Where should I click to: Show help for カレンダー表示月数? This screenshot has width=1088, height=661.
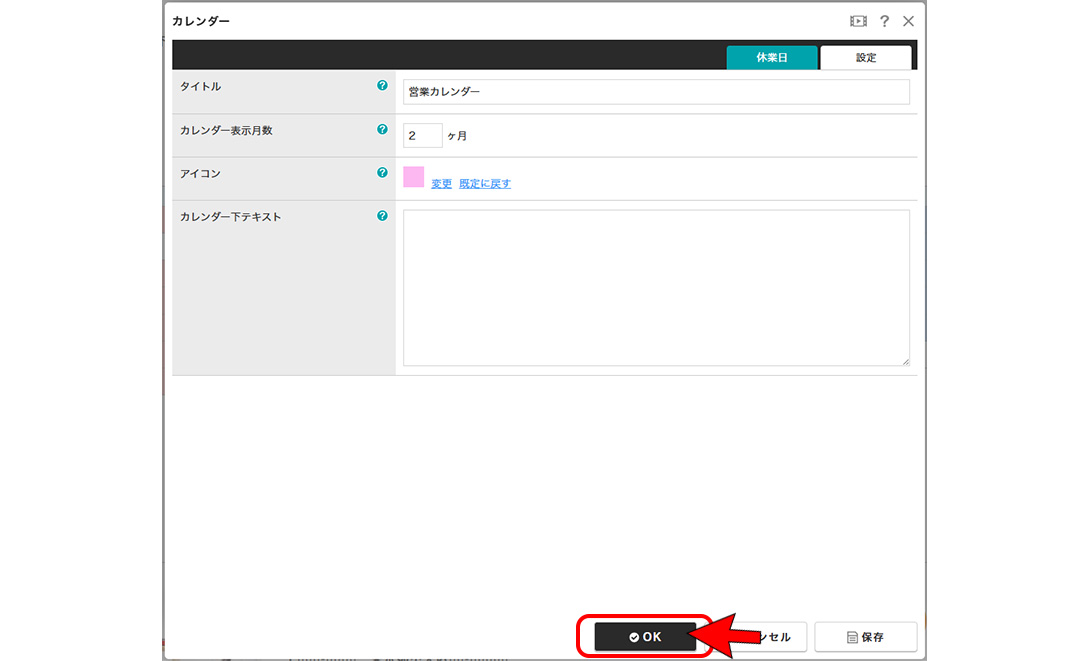point(382,130)
